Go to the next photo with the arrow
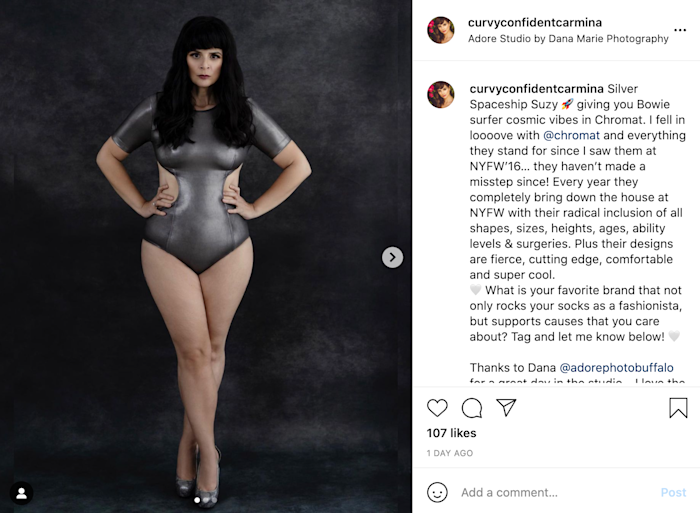 [392, 257]
